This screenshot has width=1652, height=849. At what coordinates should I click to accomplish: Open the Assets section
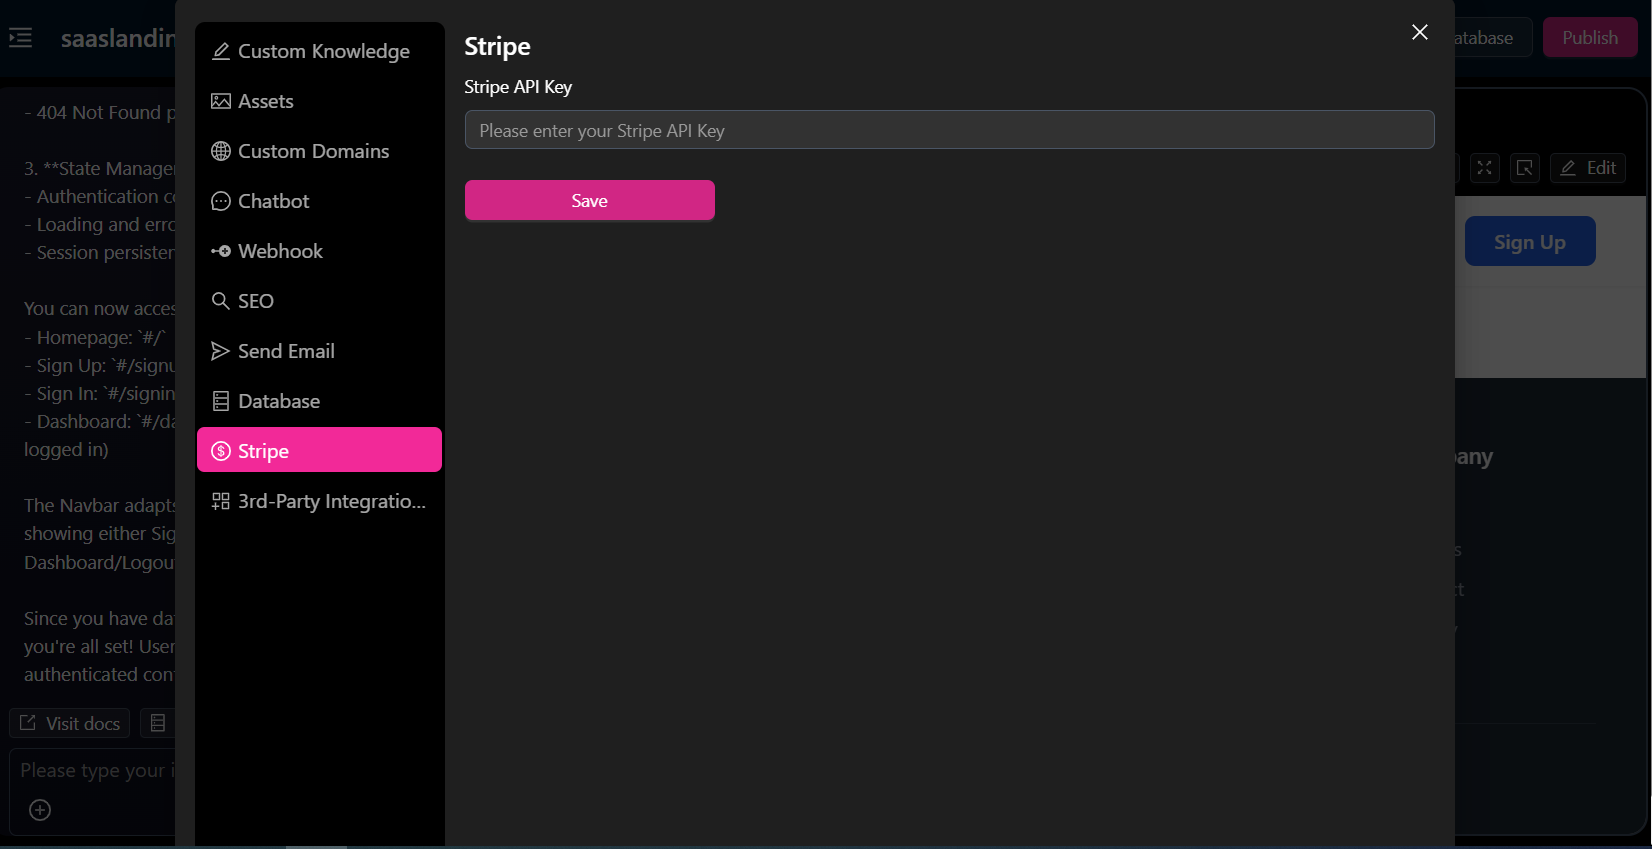pos(319,101)
